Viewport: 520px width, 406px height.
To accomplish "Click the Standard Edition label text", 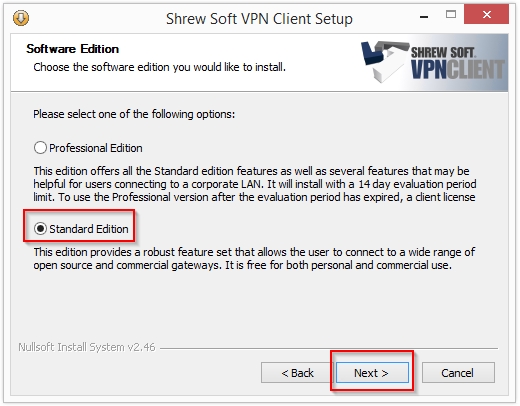I will pos(89,229).
